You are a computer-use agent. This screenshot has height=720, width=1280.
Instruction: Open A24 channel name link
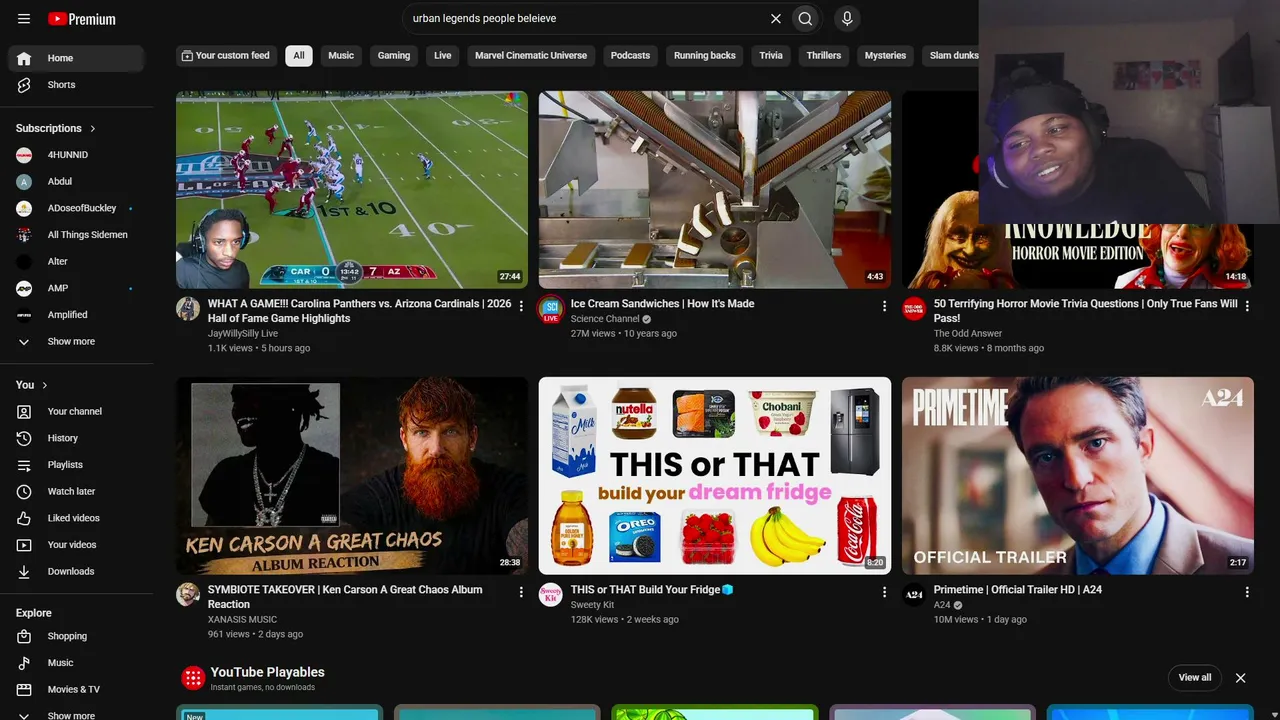[942, 605]
